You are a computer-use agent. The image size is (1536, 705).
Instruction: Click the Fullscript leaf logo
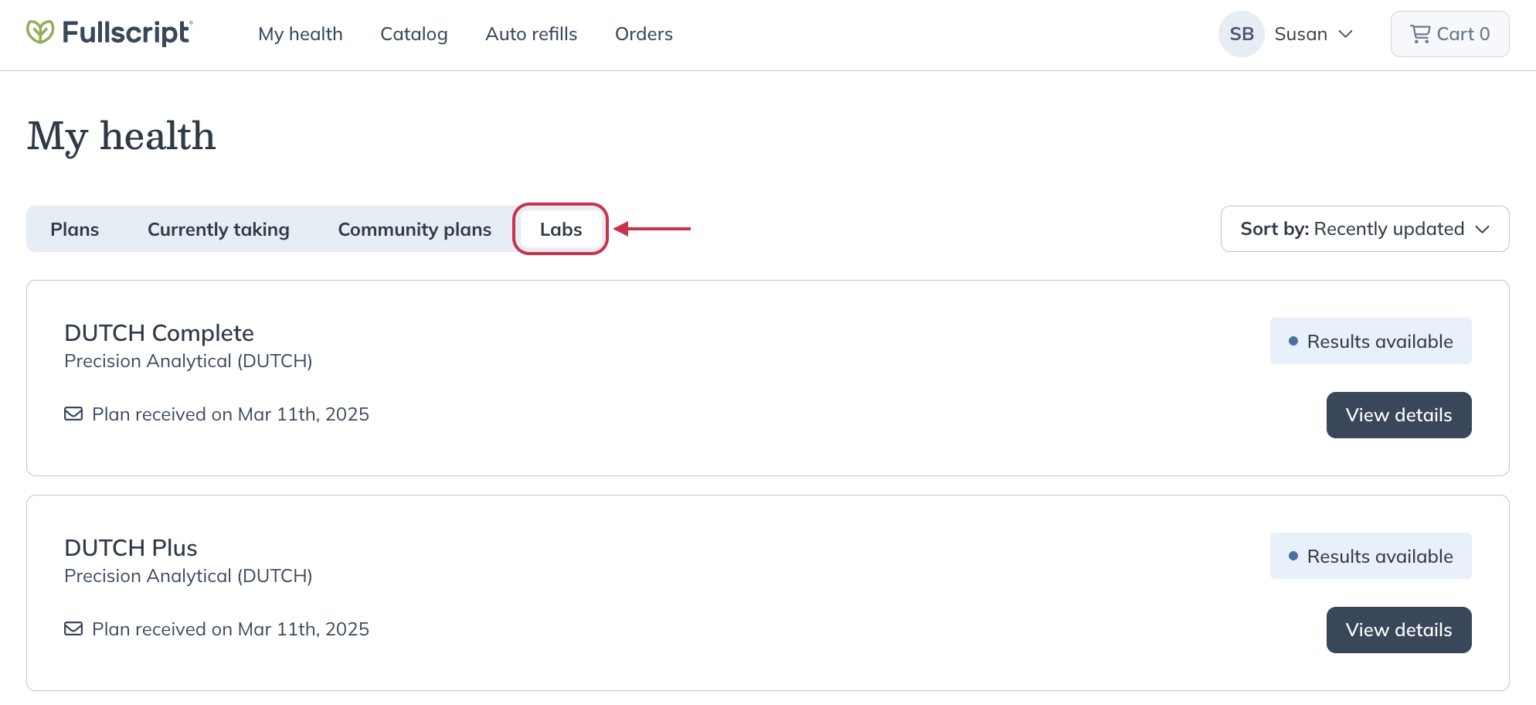(37, 31)
